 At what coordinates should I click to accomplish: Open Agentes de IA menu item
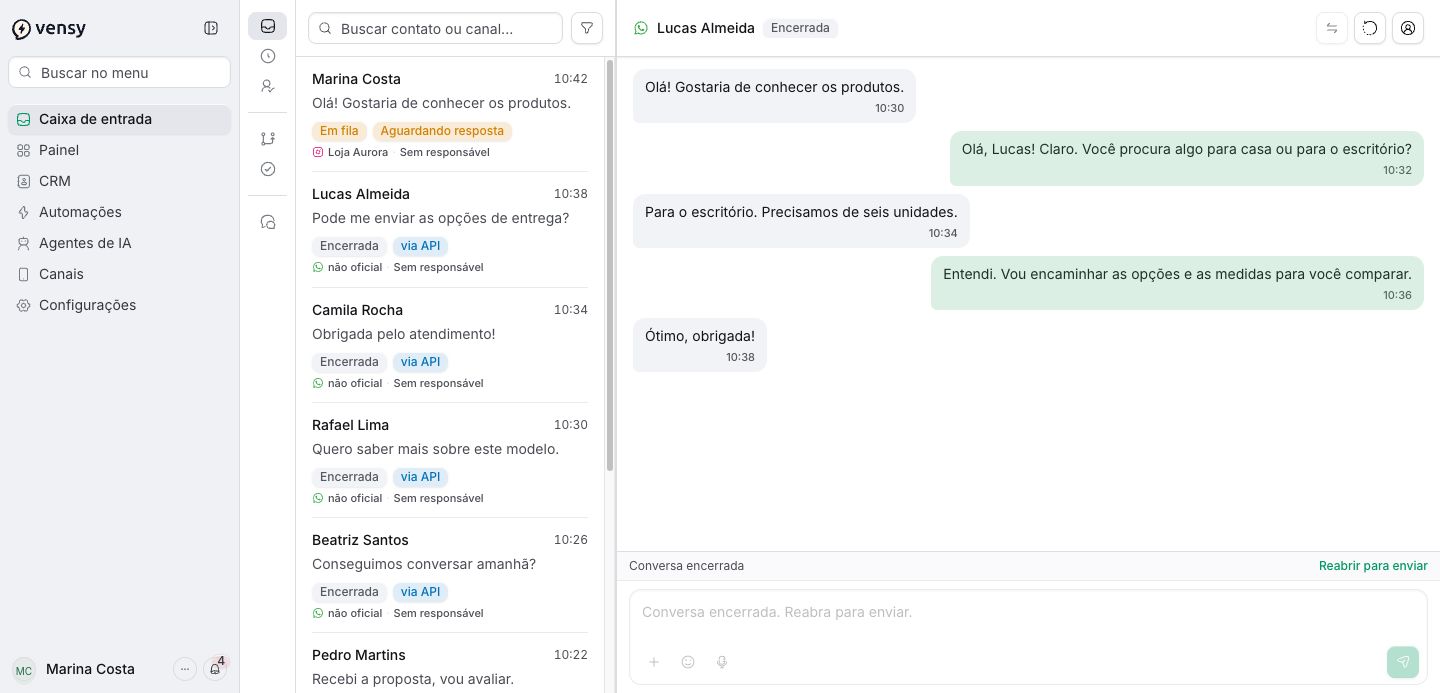point(120,243)
